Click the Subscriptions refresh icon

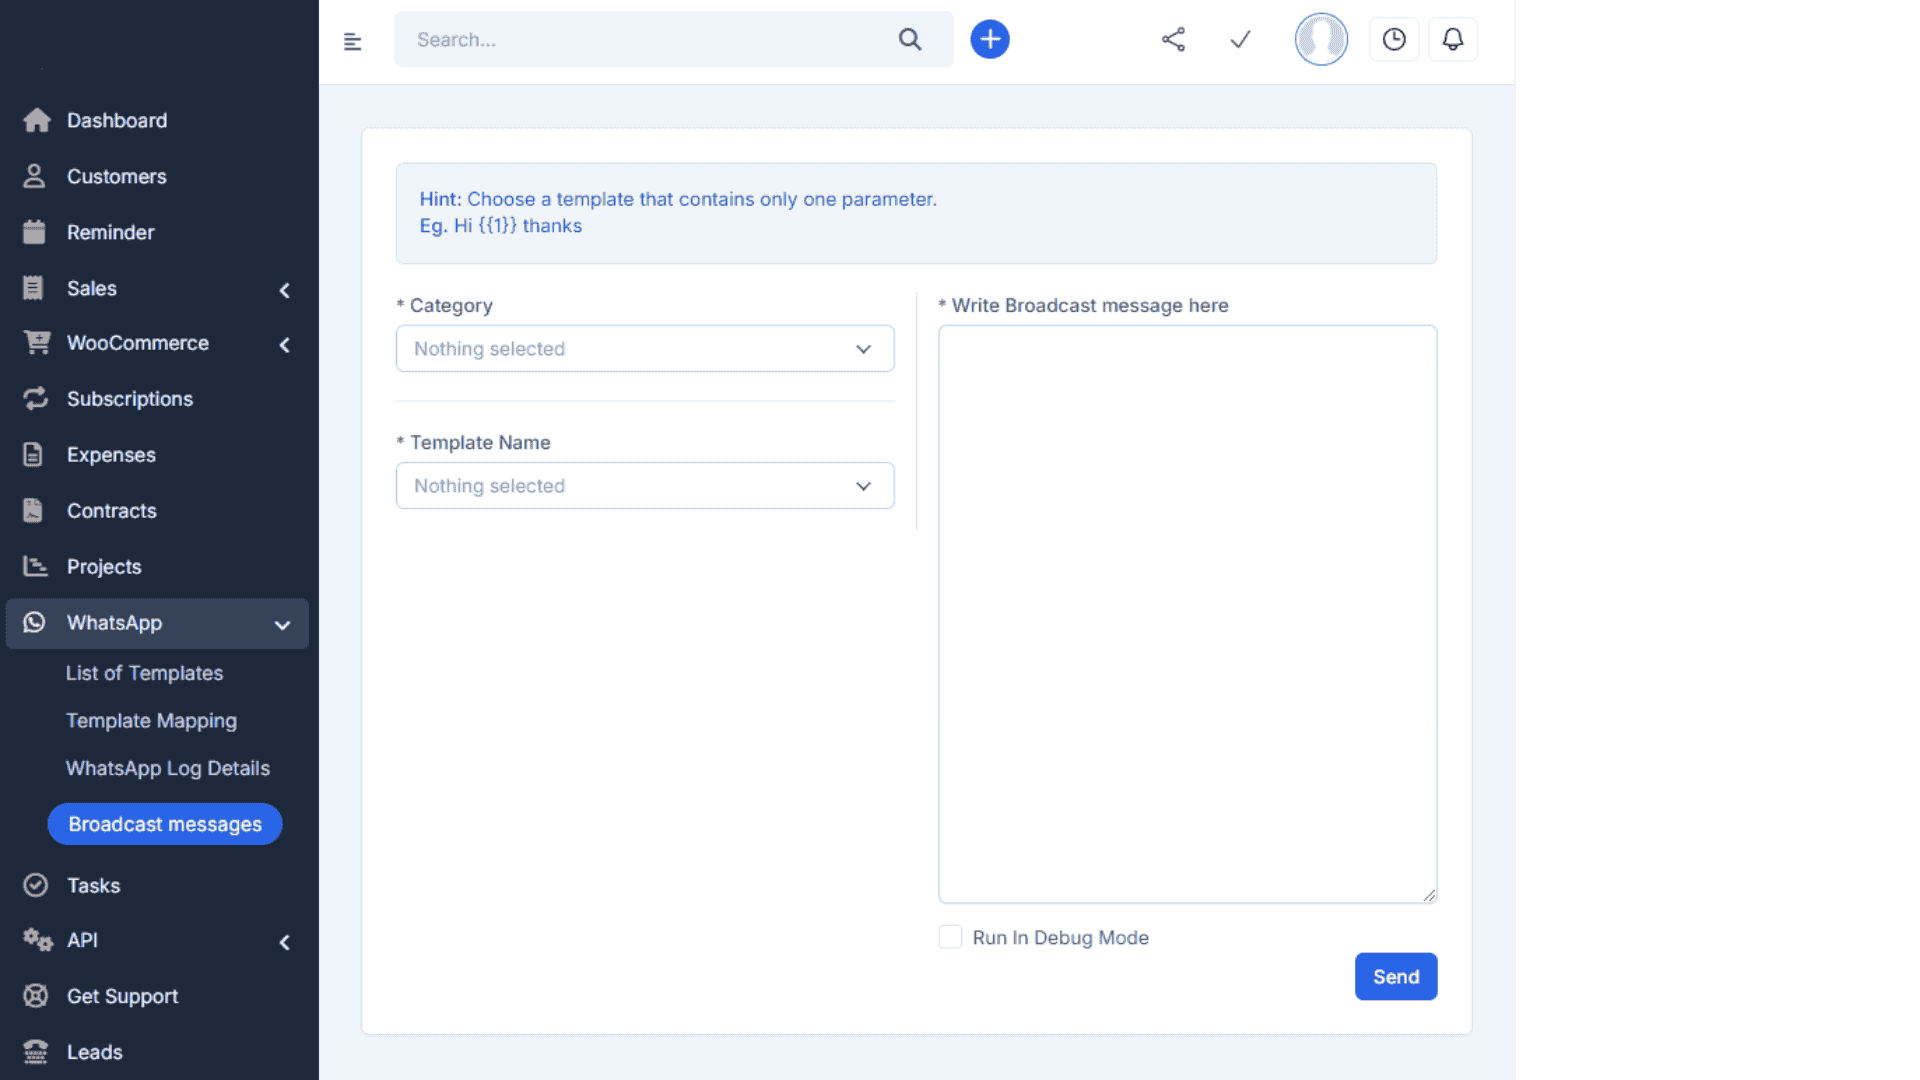click(x=35, y=399)
